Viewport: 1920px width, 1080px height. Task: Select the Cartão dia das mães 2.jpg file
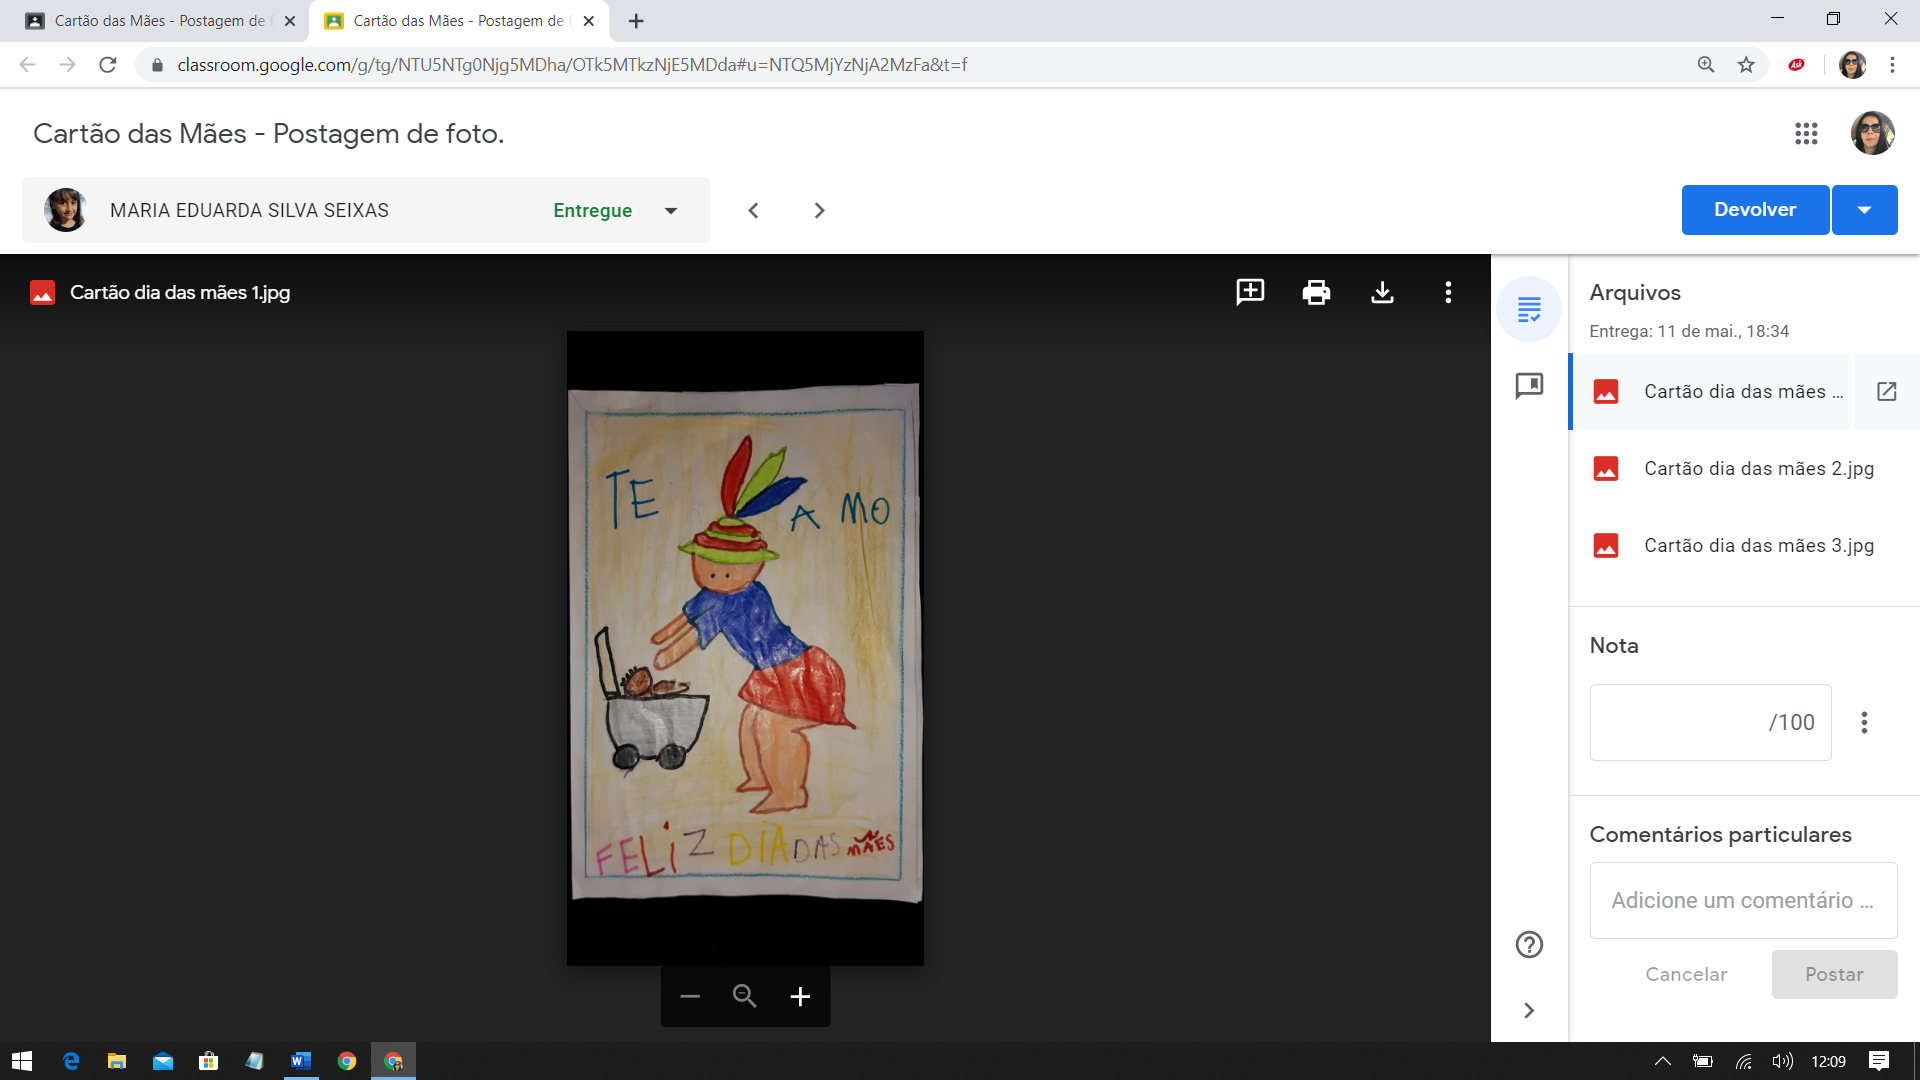click(x=1744, y=468)
